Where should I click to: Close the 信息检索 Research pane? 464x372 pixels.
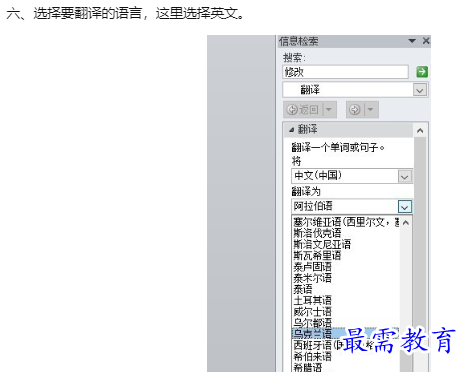click(x=426, y=41)
